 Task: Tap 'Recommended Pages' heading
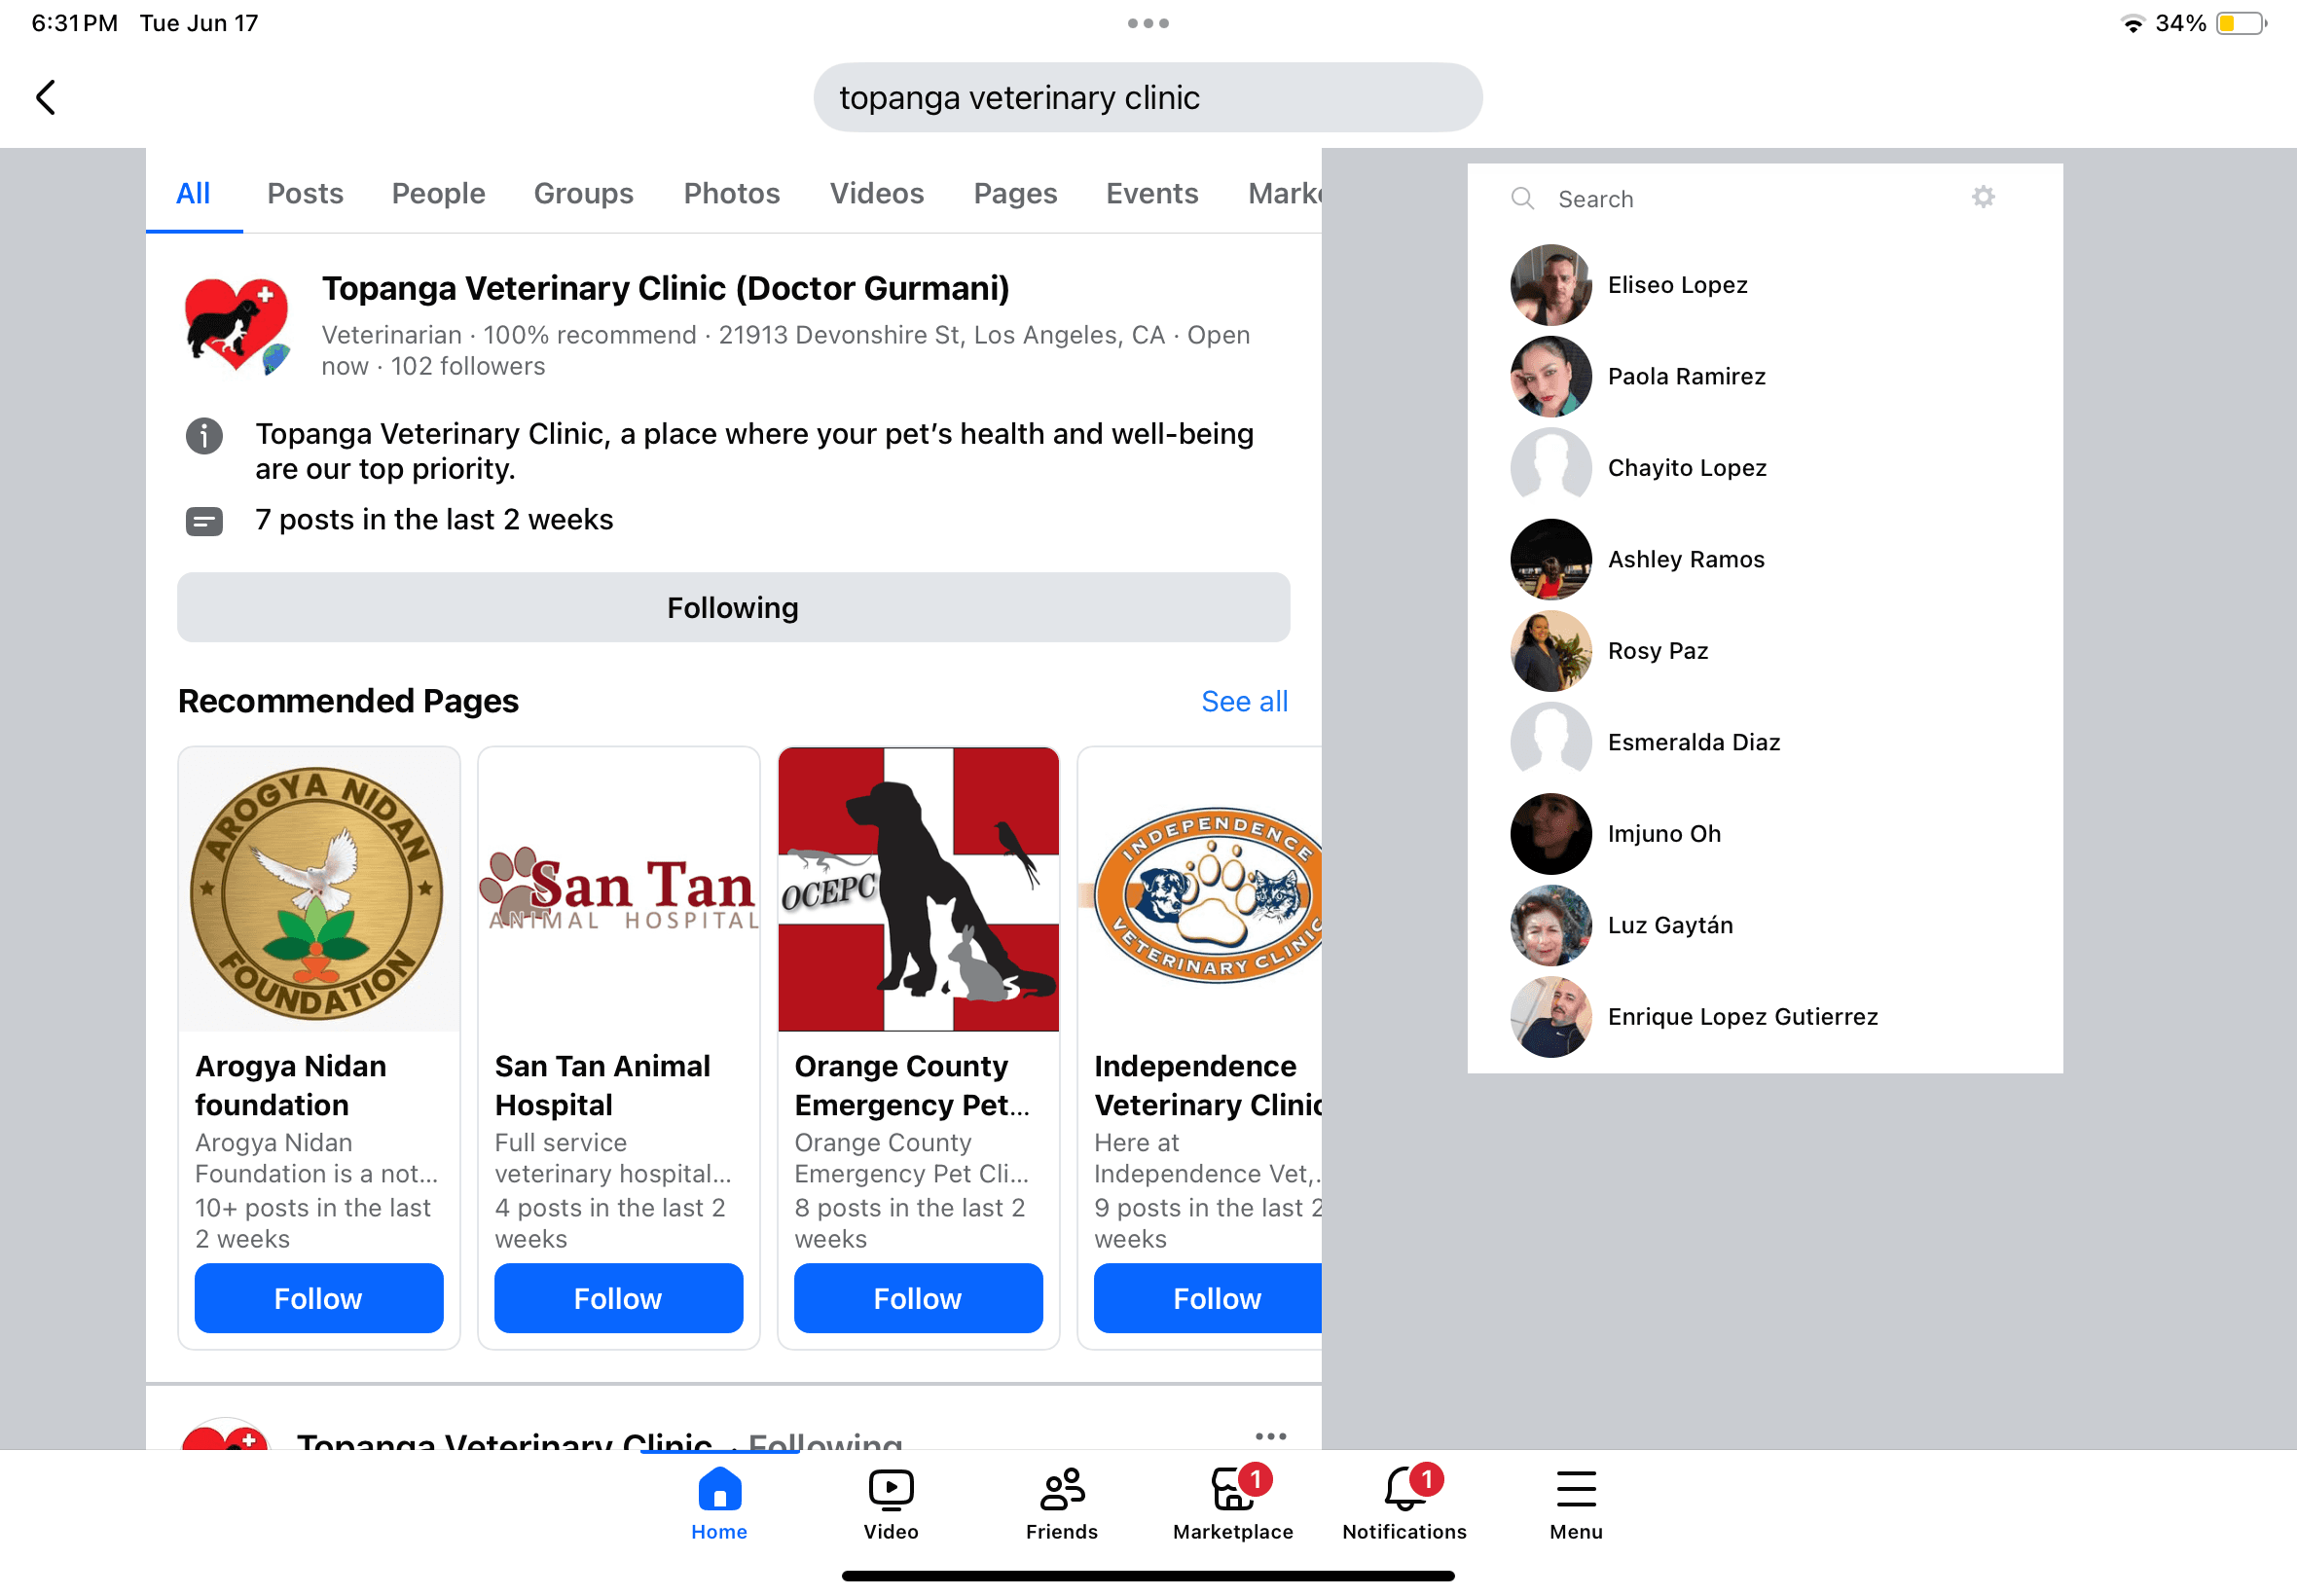click(x=348, y=701)
